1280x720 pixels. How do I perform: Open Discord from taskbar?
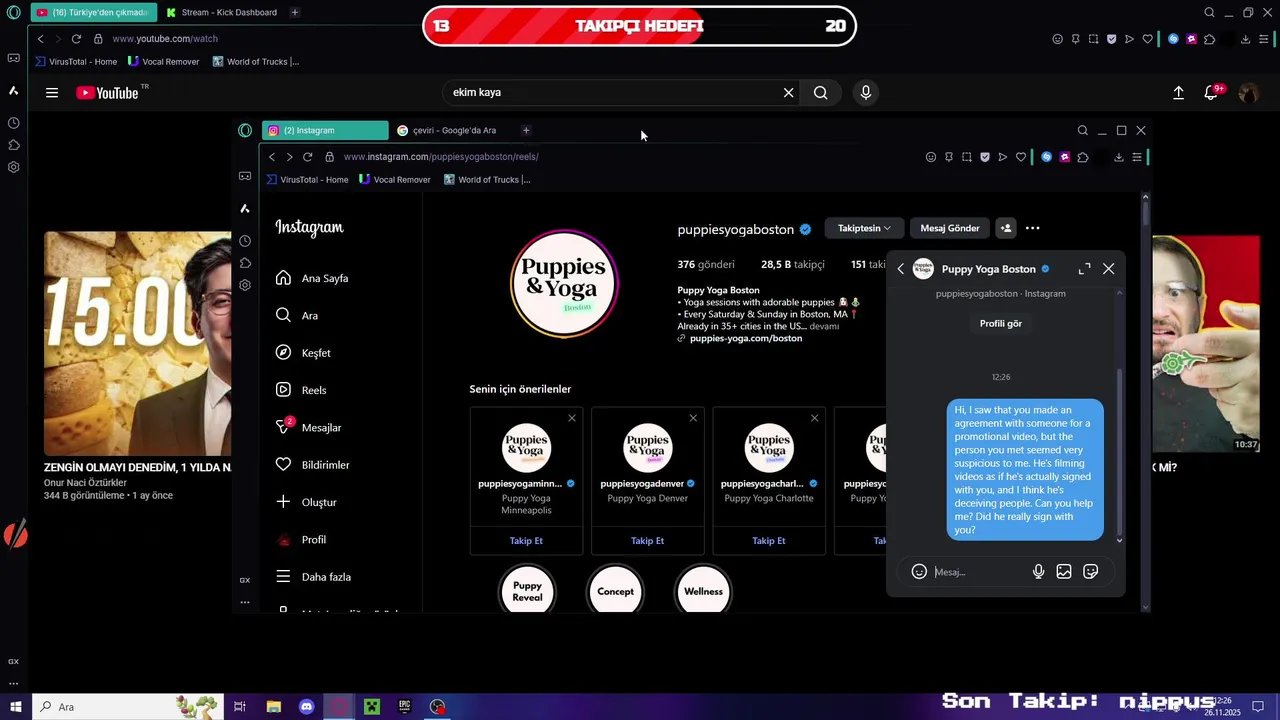(x=307, y=707)
